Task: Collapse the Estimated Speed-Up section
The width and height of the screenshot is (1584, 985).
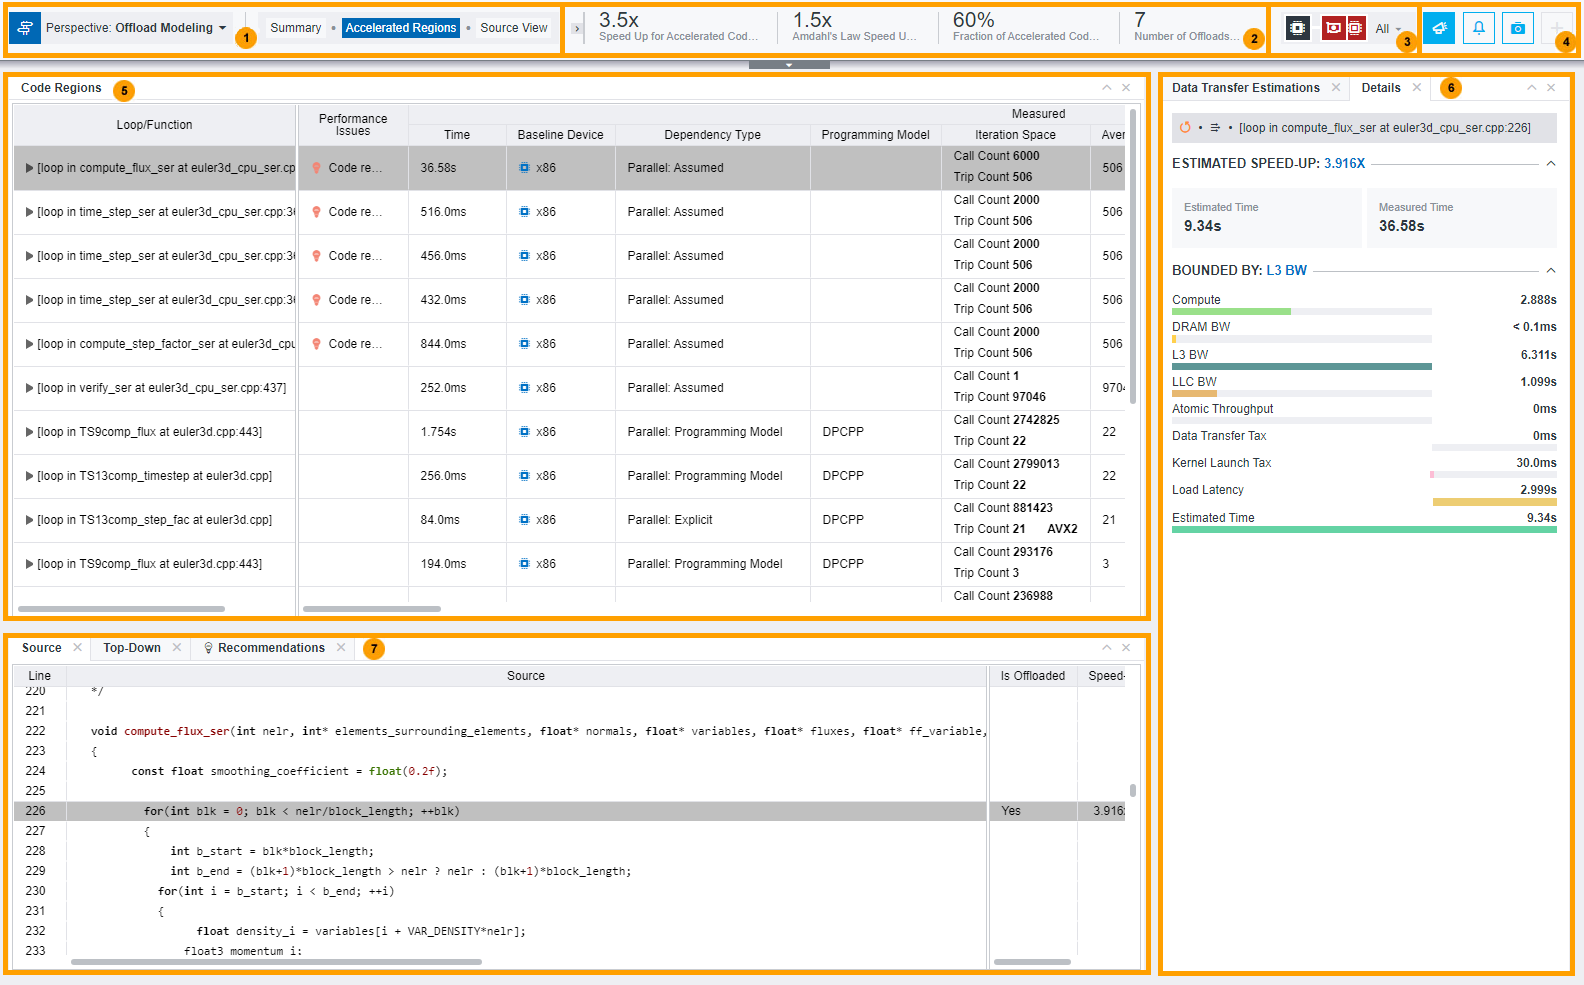Action: point(1551,163)
